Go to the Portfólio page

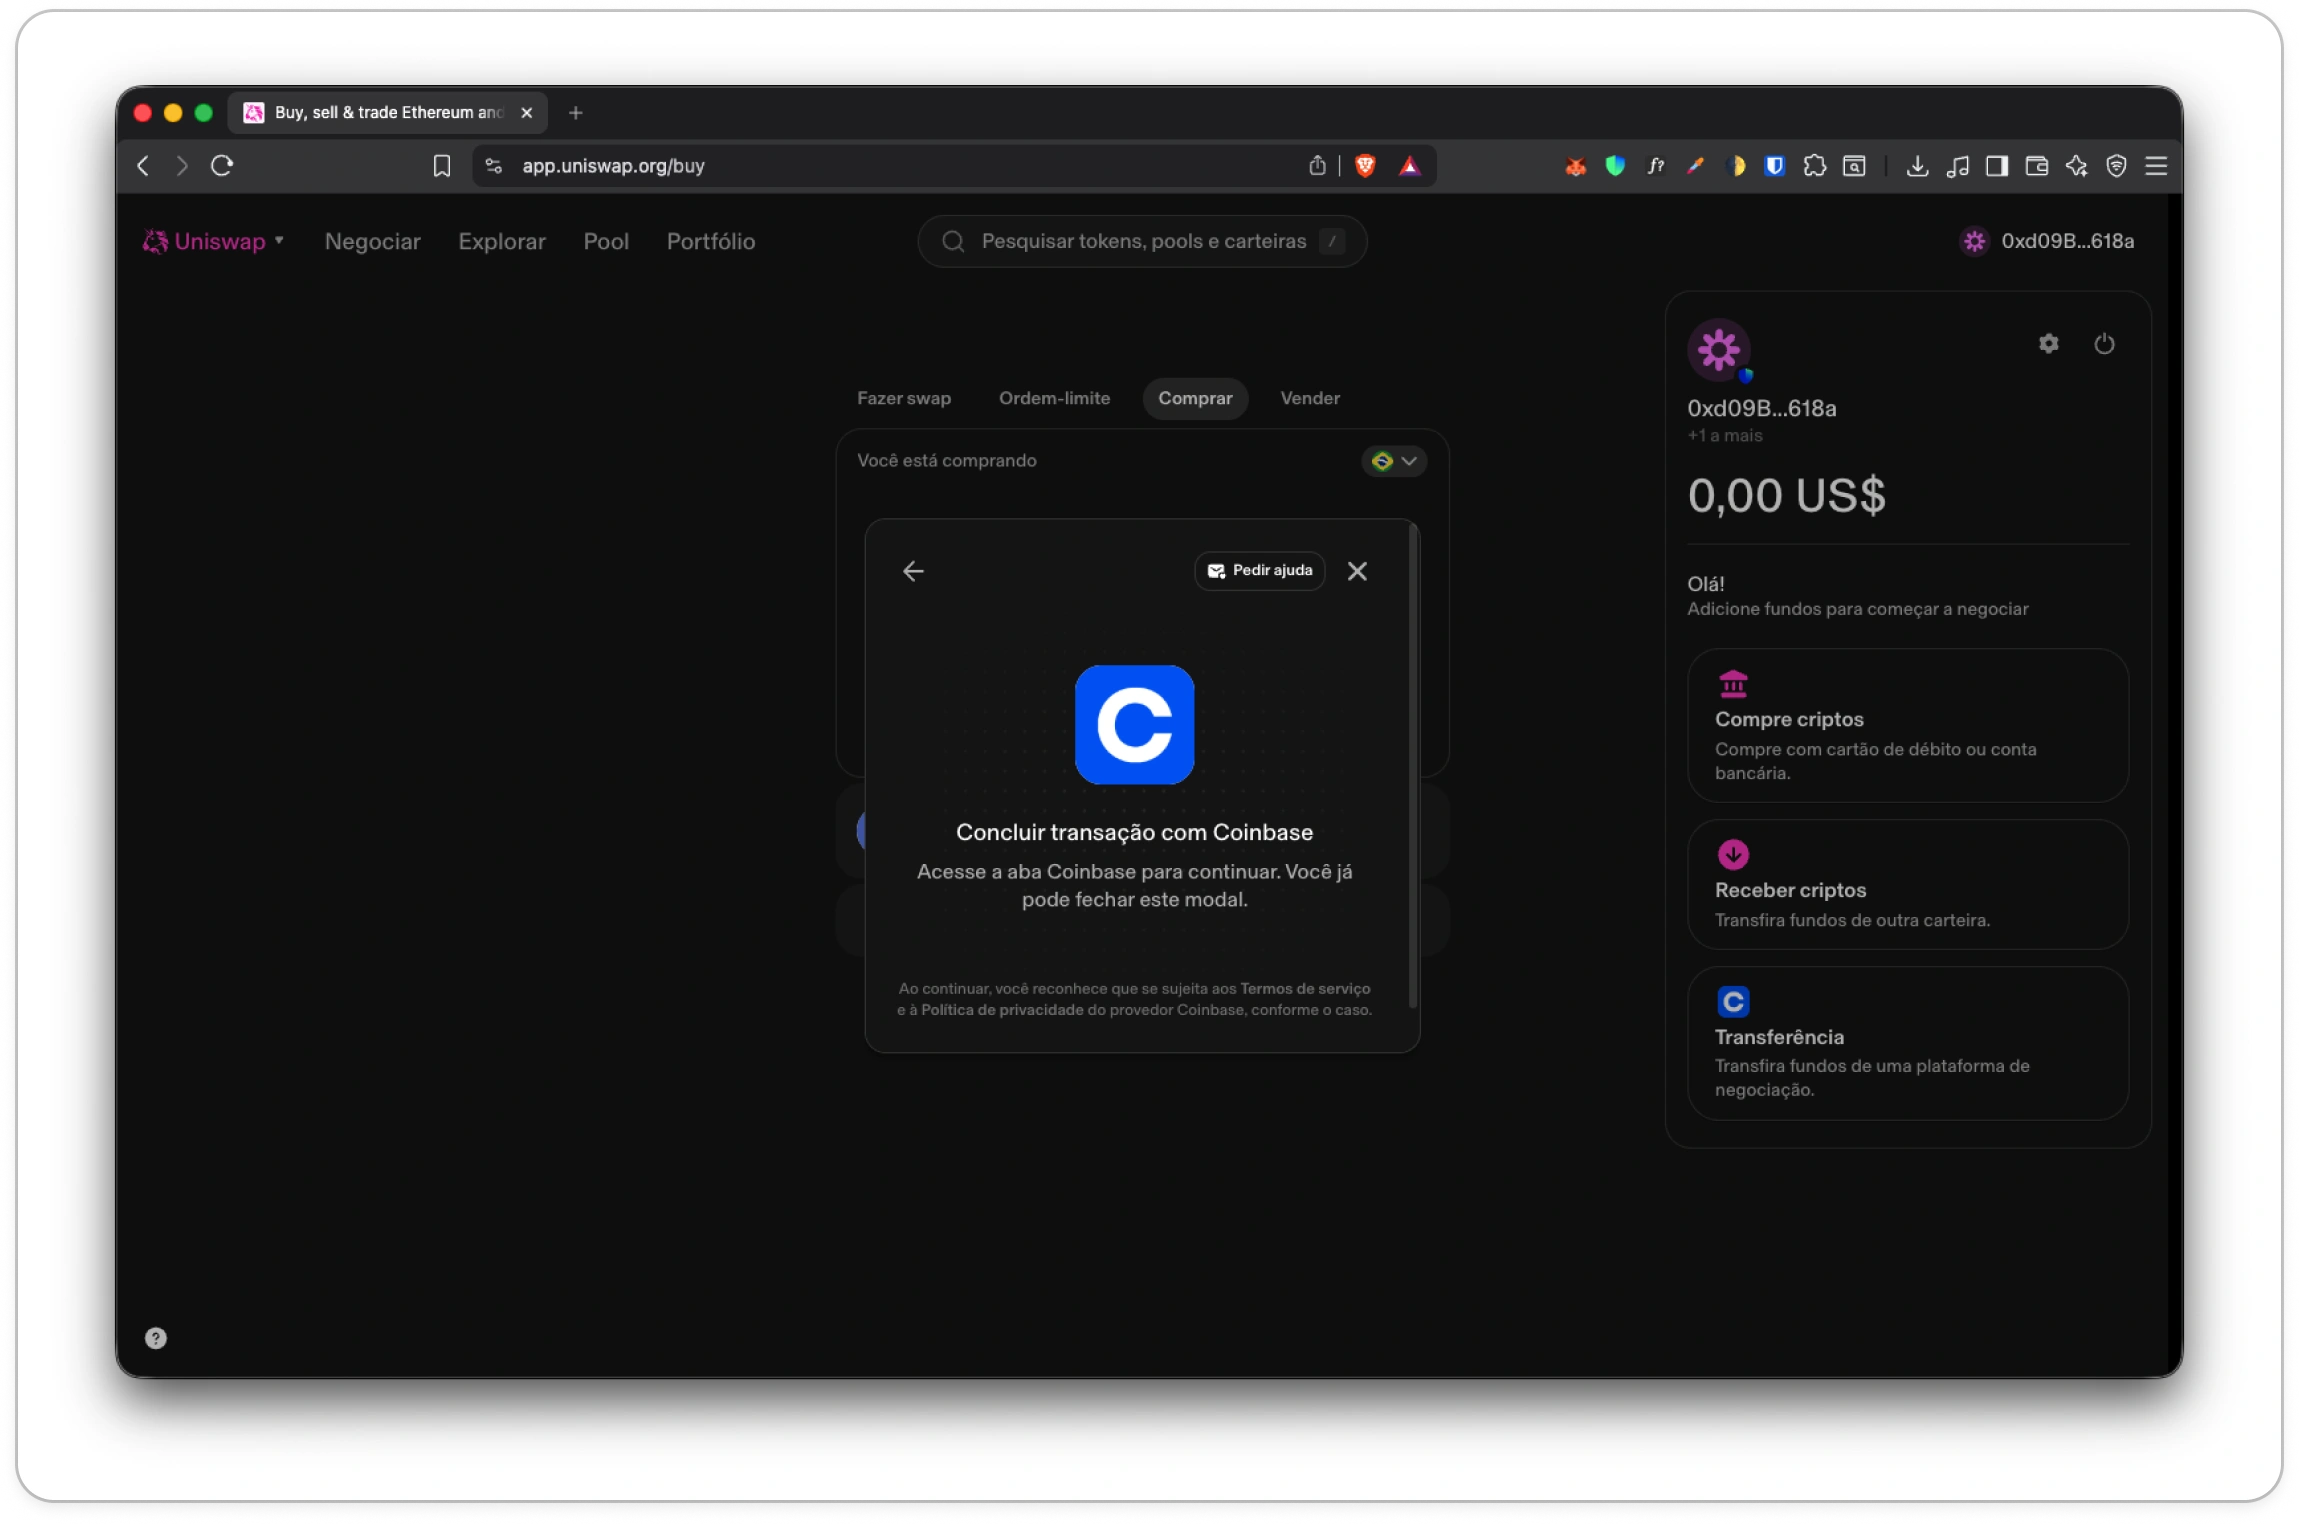[x=711, y=241]
